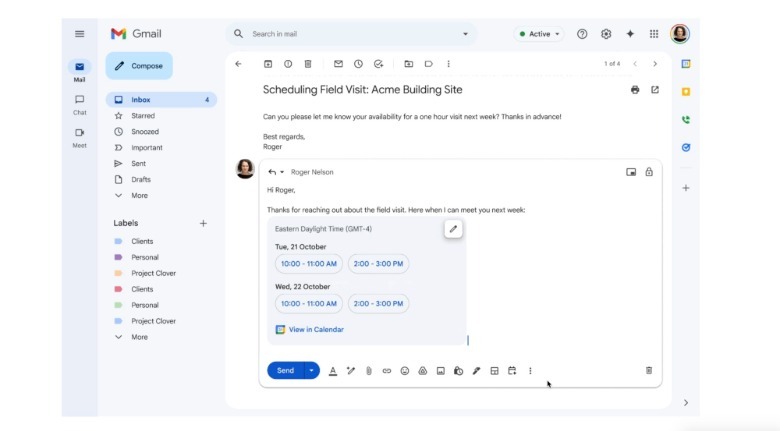Click the Search in mail field

pos(351,34)
